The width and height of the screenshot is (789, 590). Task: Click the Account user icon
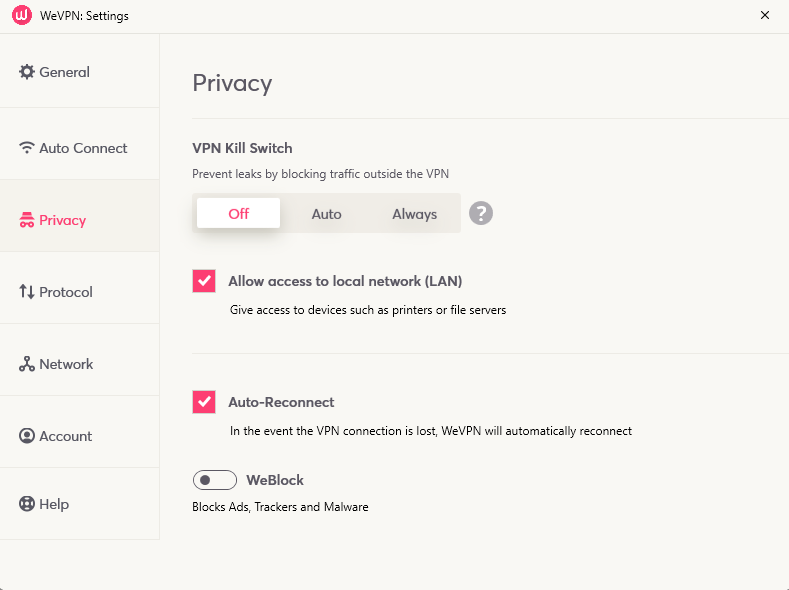tap(27, 436)
